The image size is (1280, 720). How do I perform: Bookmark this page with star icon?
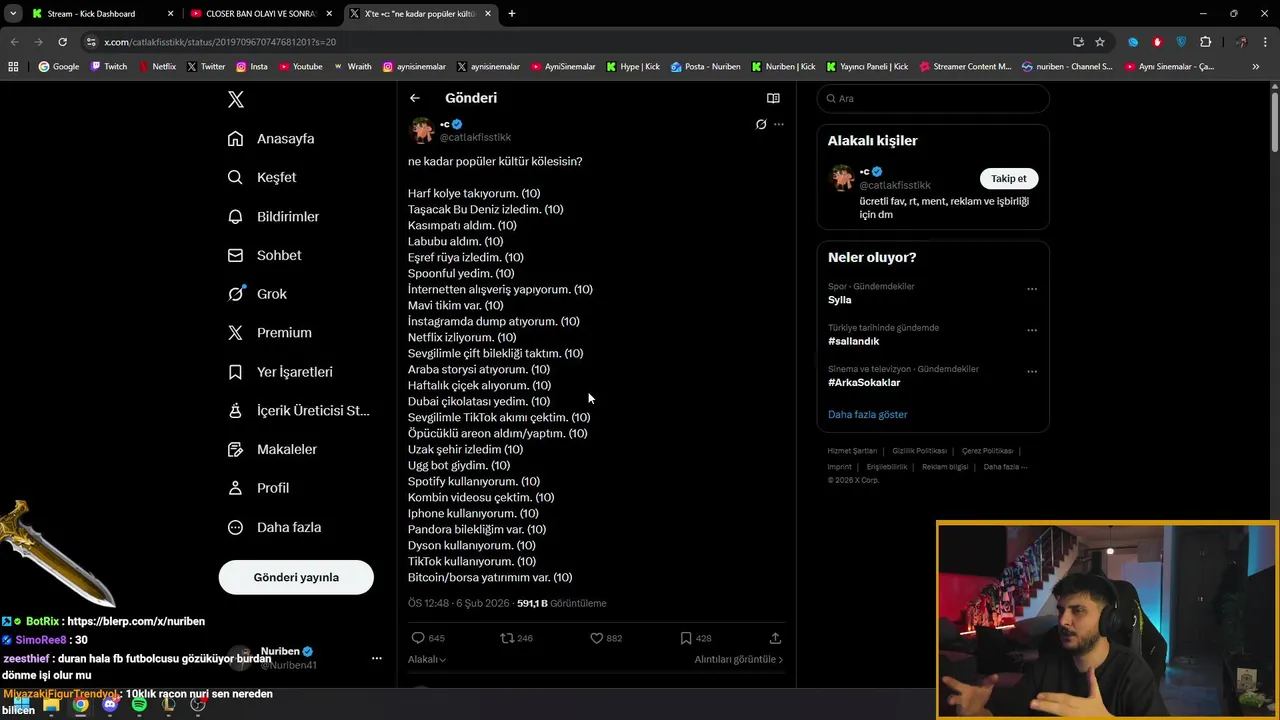pyautogui.click(x=1100, y=42)
